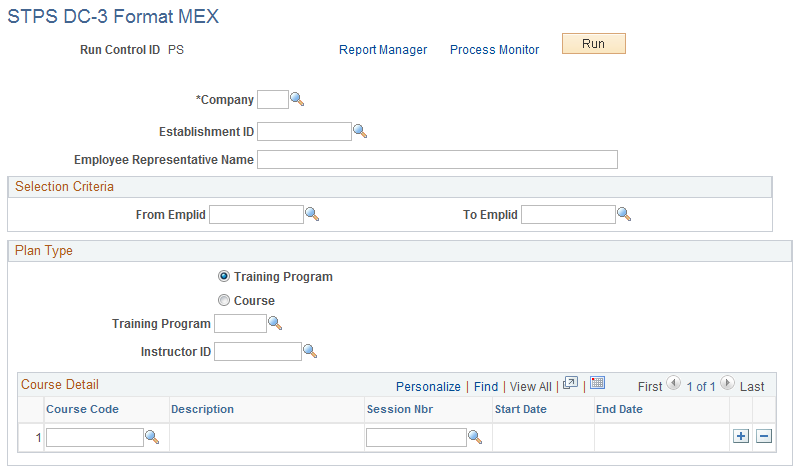Sort by the Course Code column header
Viewport: 801px width, 473px height.
(83, 409)
